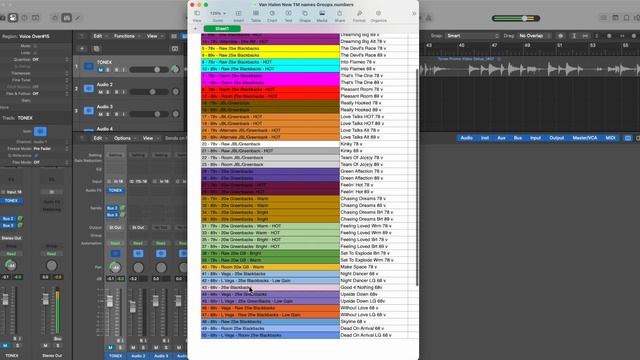Open the Snap Smart dropdown
Screen dimensions: 640x360
coord(472,36)
